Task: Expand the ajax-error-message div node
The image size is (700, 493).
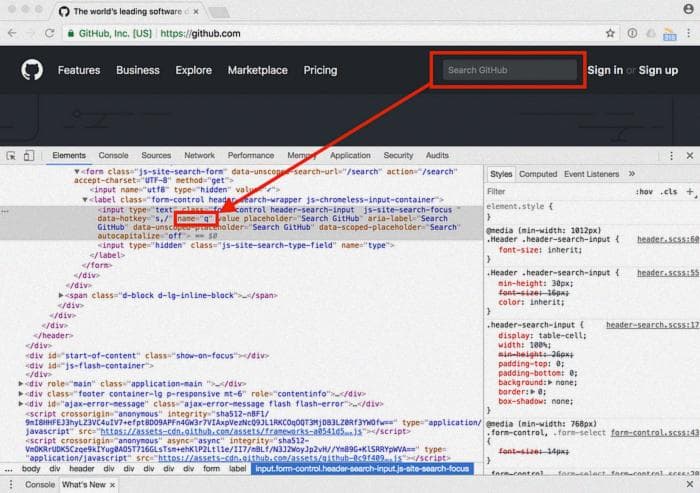Action: coord(21,404)
